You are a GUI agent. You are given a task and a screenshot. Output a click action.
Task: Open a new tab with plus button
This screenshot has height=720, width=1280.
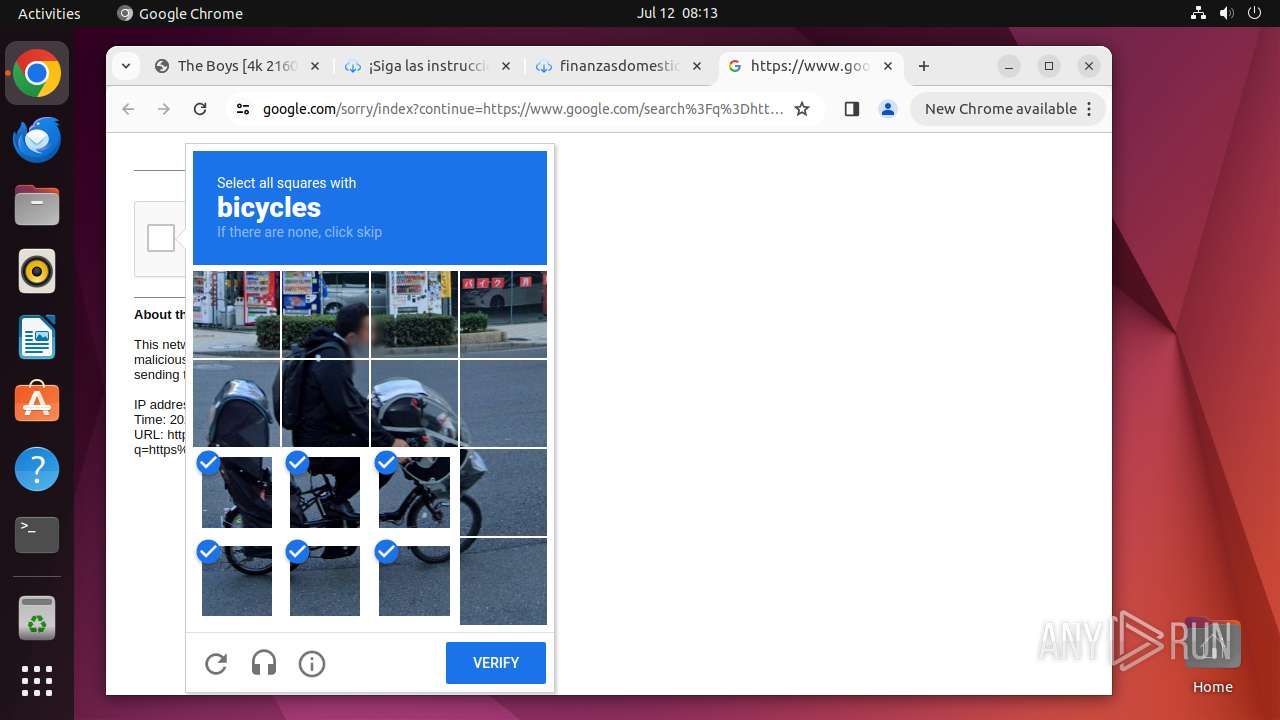click(x=924, y=66)
